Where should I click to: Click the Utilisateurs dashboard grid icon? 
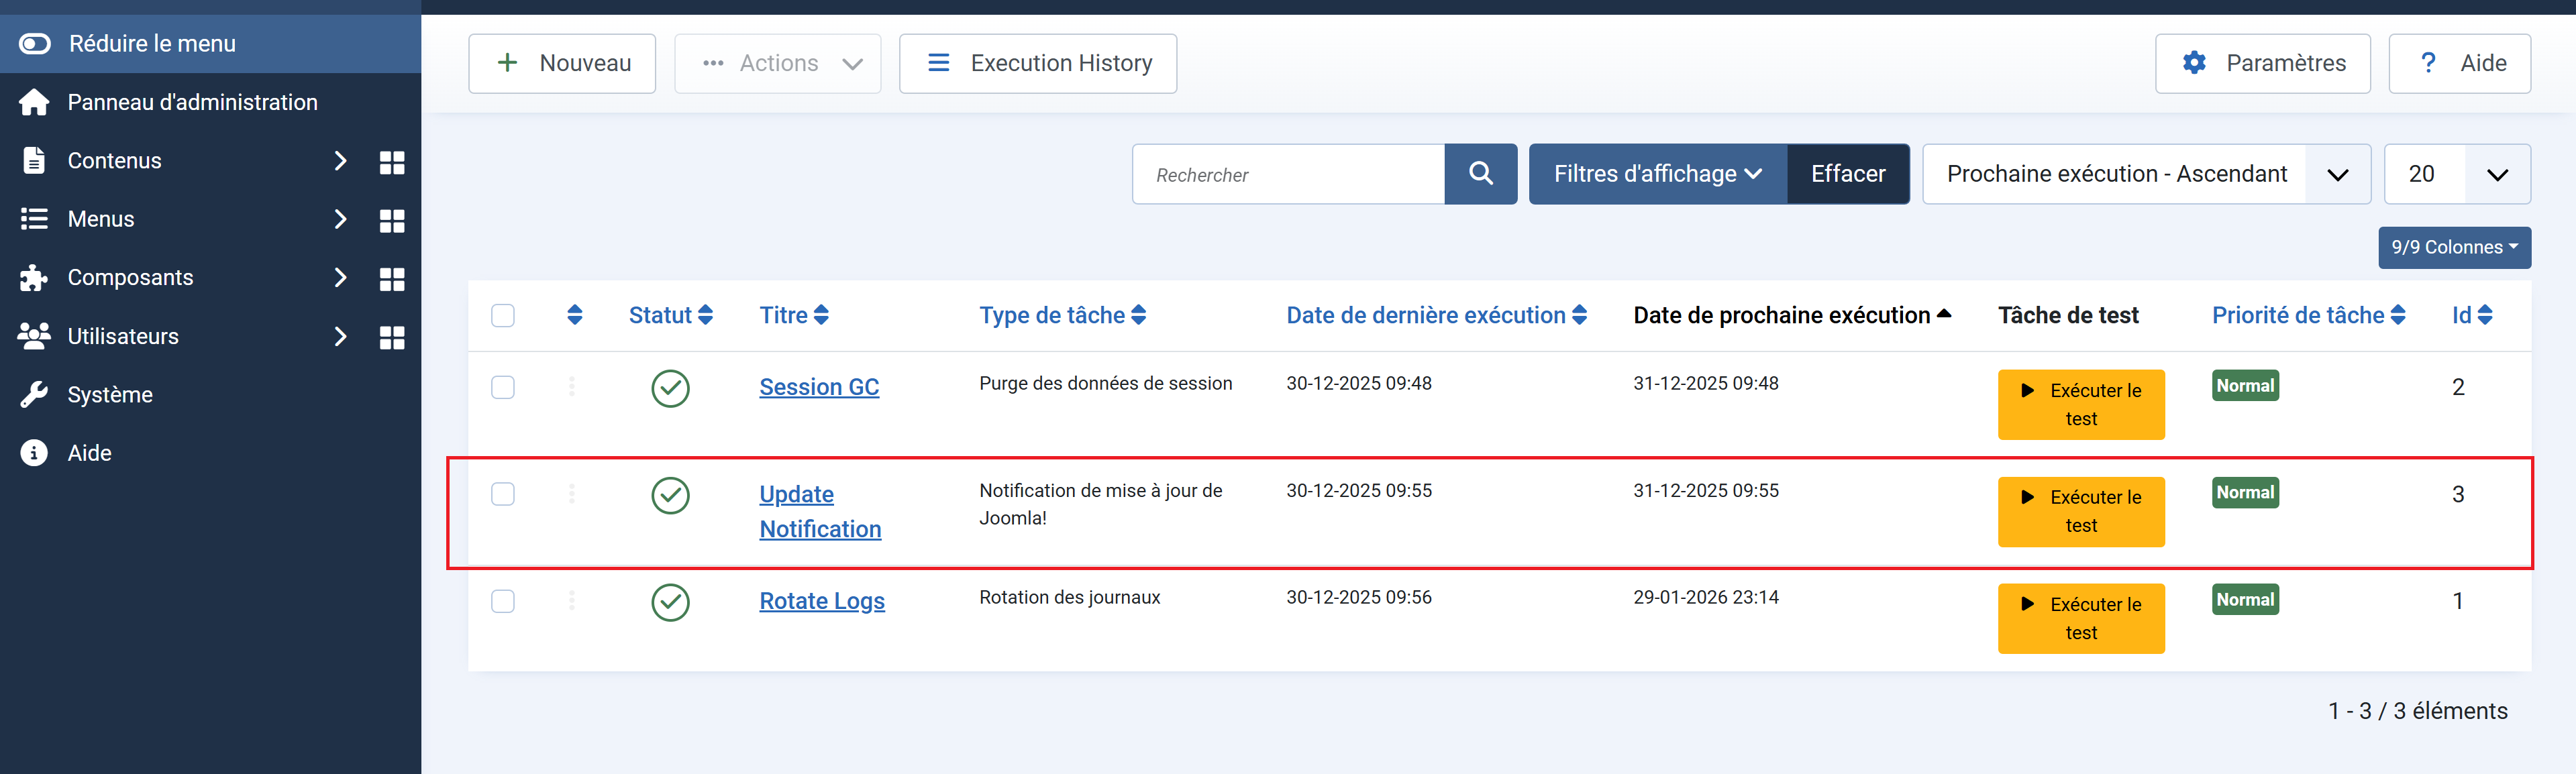pyautogui.click(x=392, y=337)
